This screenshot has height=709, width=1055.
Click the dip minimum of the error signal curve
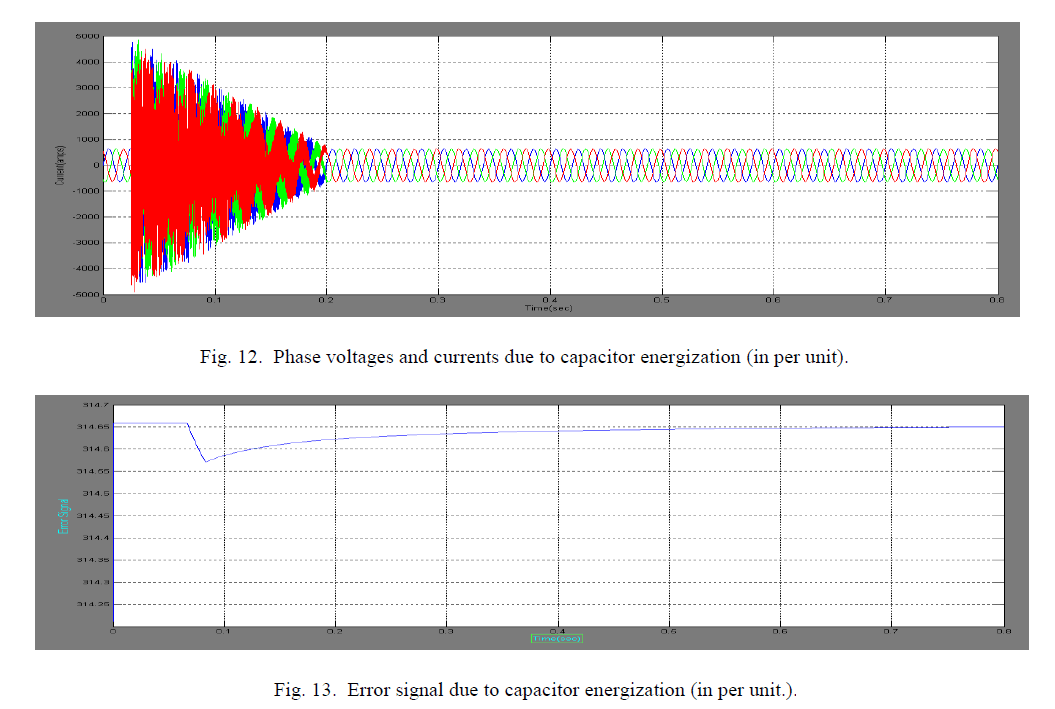click(205, 461)
